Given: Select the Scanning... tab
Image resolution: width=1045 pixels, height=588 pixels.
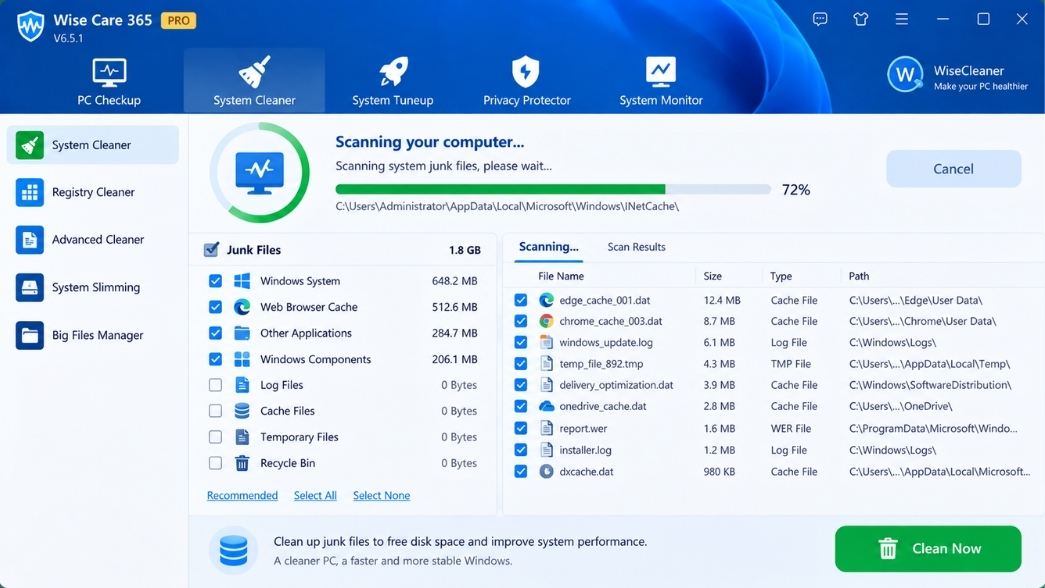Looking at the screenshot, I should (x=548, y=247).
